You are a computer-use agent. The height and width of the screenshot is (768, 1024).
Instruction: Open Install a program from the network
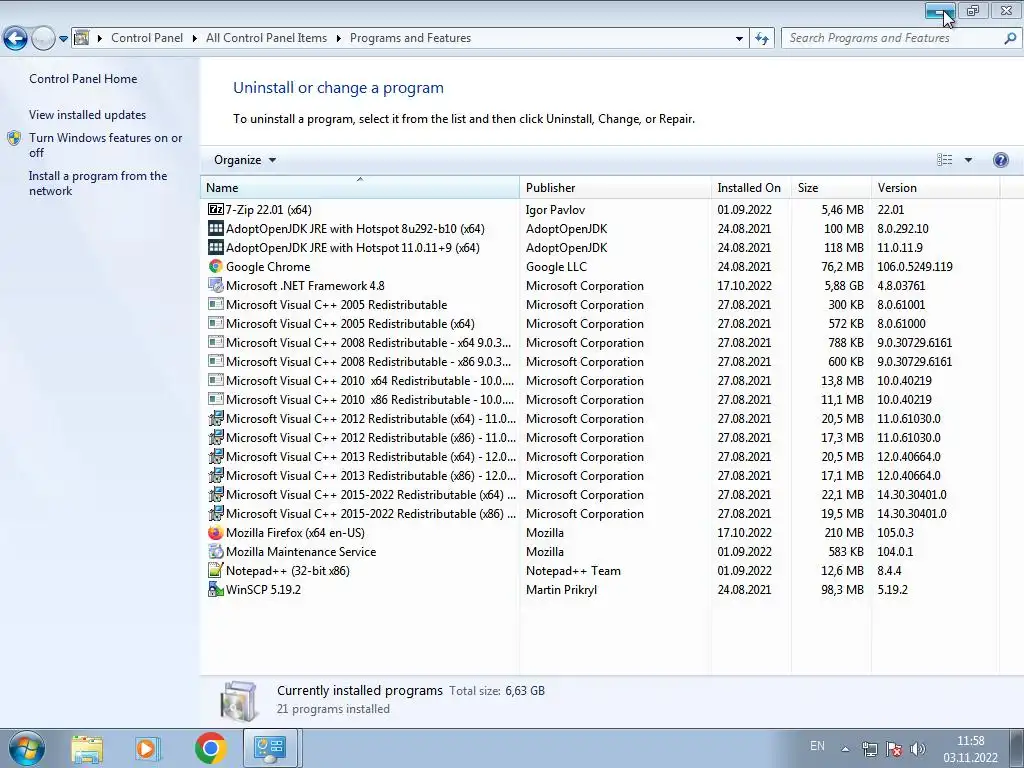[x=98, y=184]
